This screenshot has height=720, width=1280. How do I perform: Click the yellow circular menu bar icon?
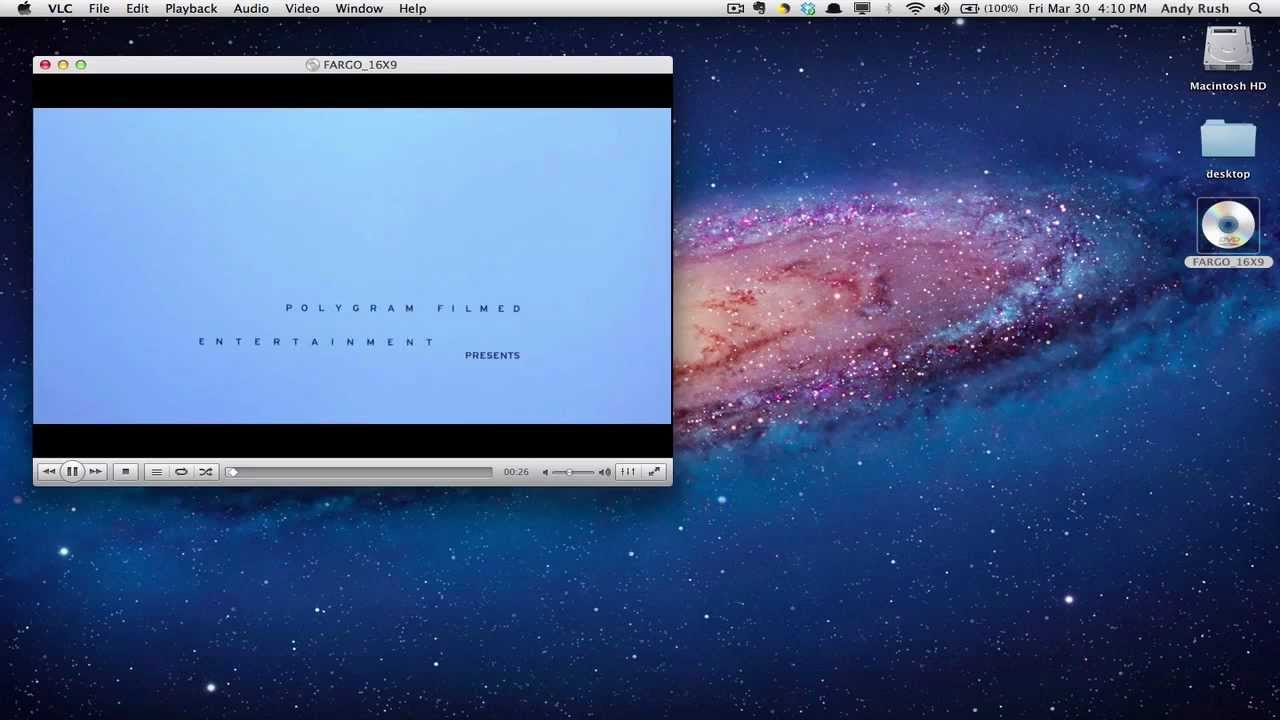[x=784, y=8]
